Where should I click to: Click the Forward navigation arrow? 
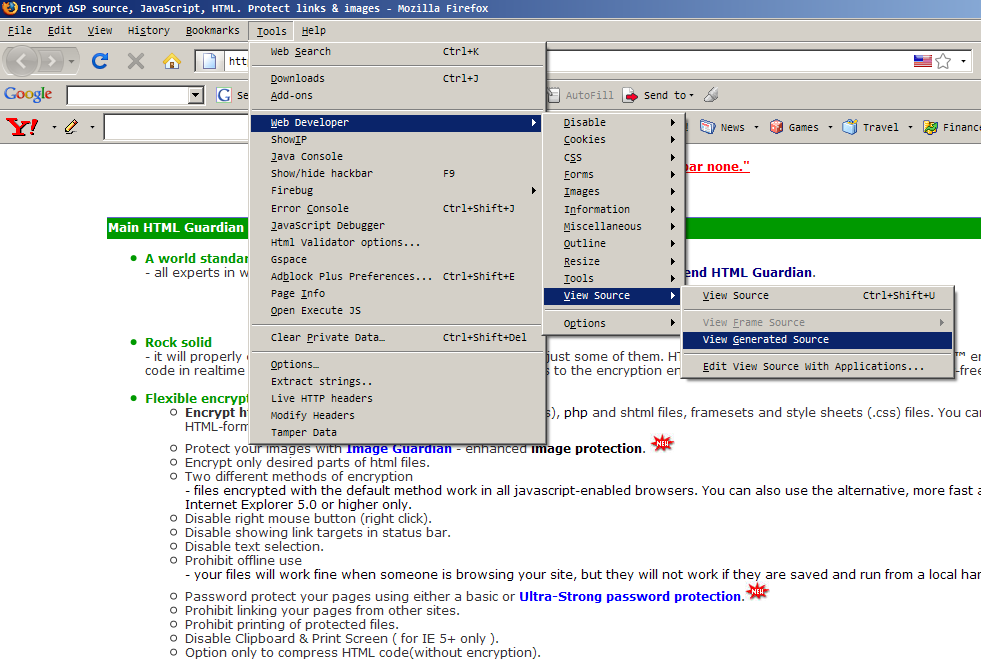point(53,61)
